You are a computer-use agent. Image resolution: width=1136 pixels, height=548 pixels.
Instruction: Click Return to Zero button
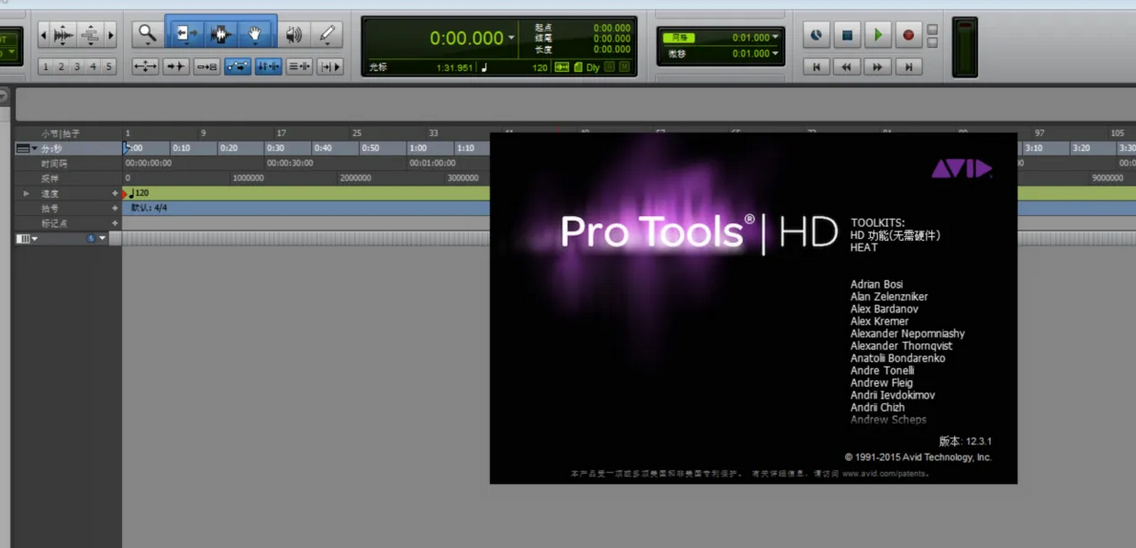816,67
